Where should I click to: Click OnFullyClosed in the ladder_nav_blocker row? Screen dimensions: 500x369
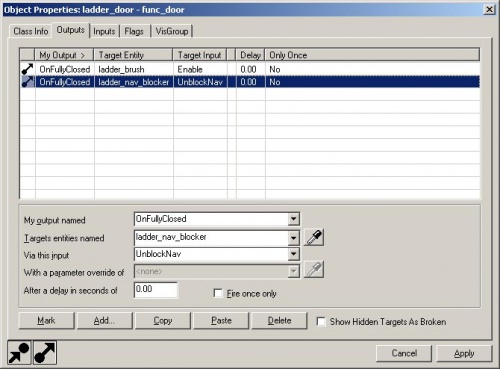click(x=65, y=82)
